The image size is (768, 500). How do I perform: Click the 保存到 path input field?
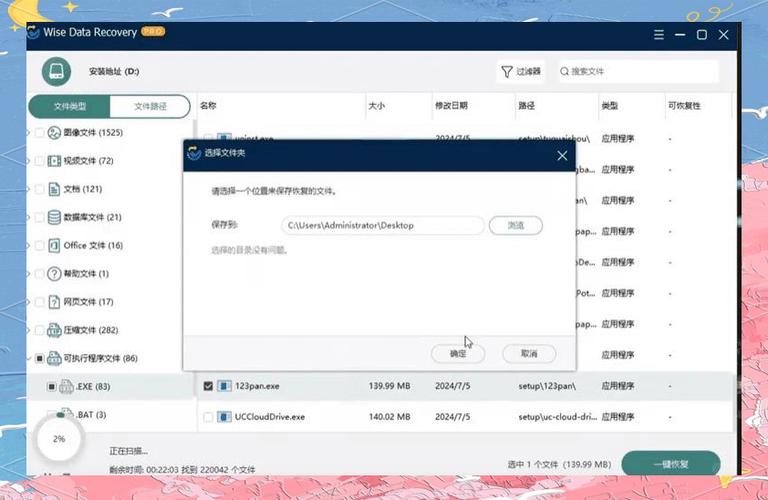point(383,225)
